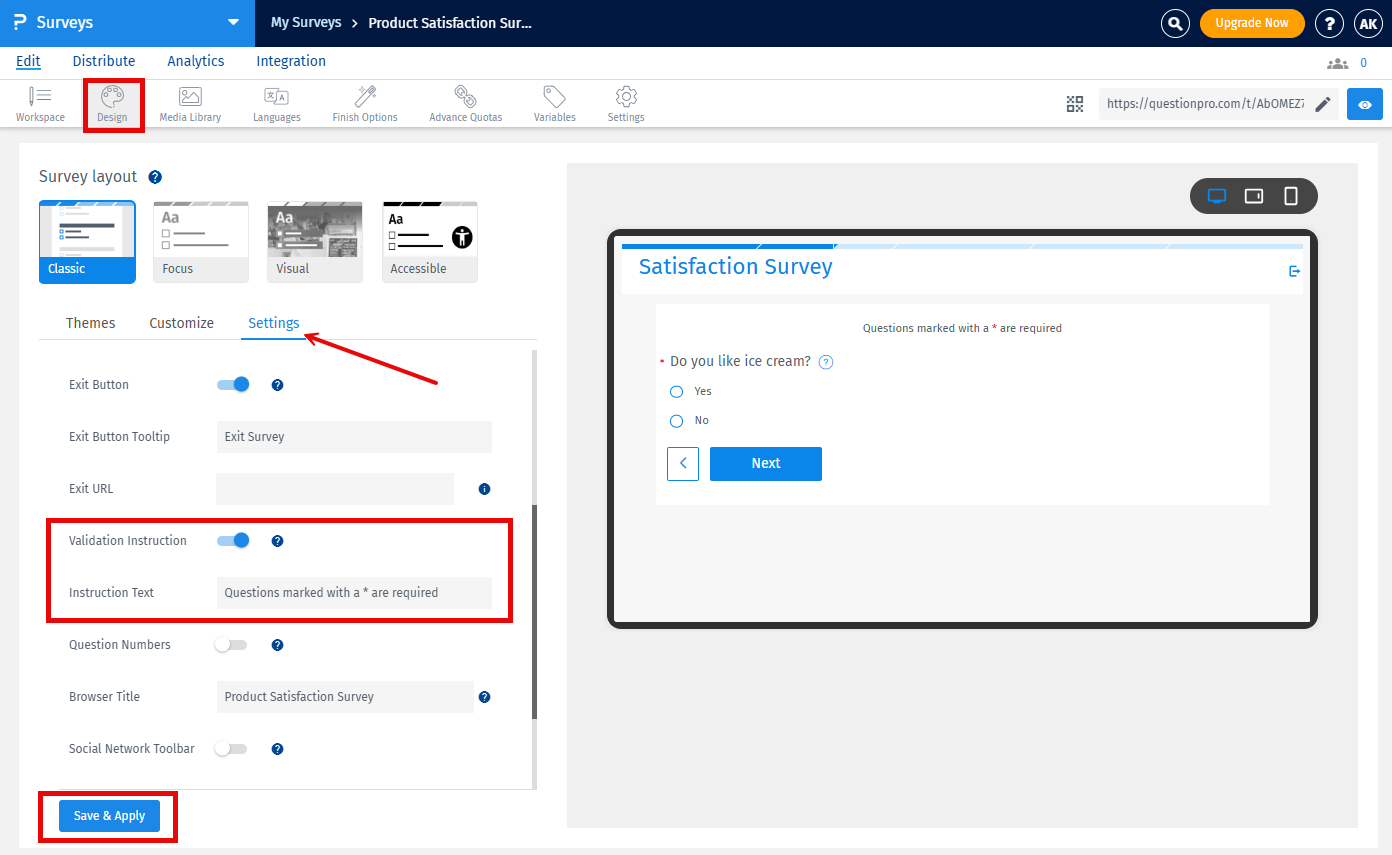The width and height of the screenshot is (1392, 855).
Task: Open Advance Quotas
Action: tap(464, 103)
